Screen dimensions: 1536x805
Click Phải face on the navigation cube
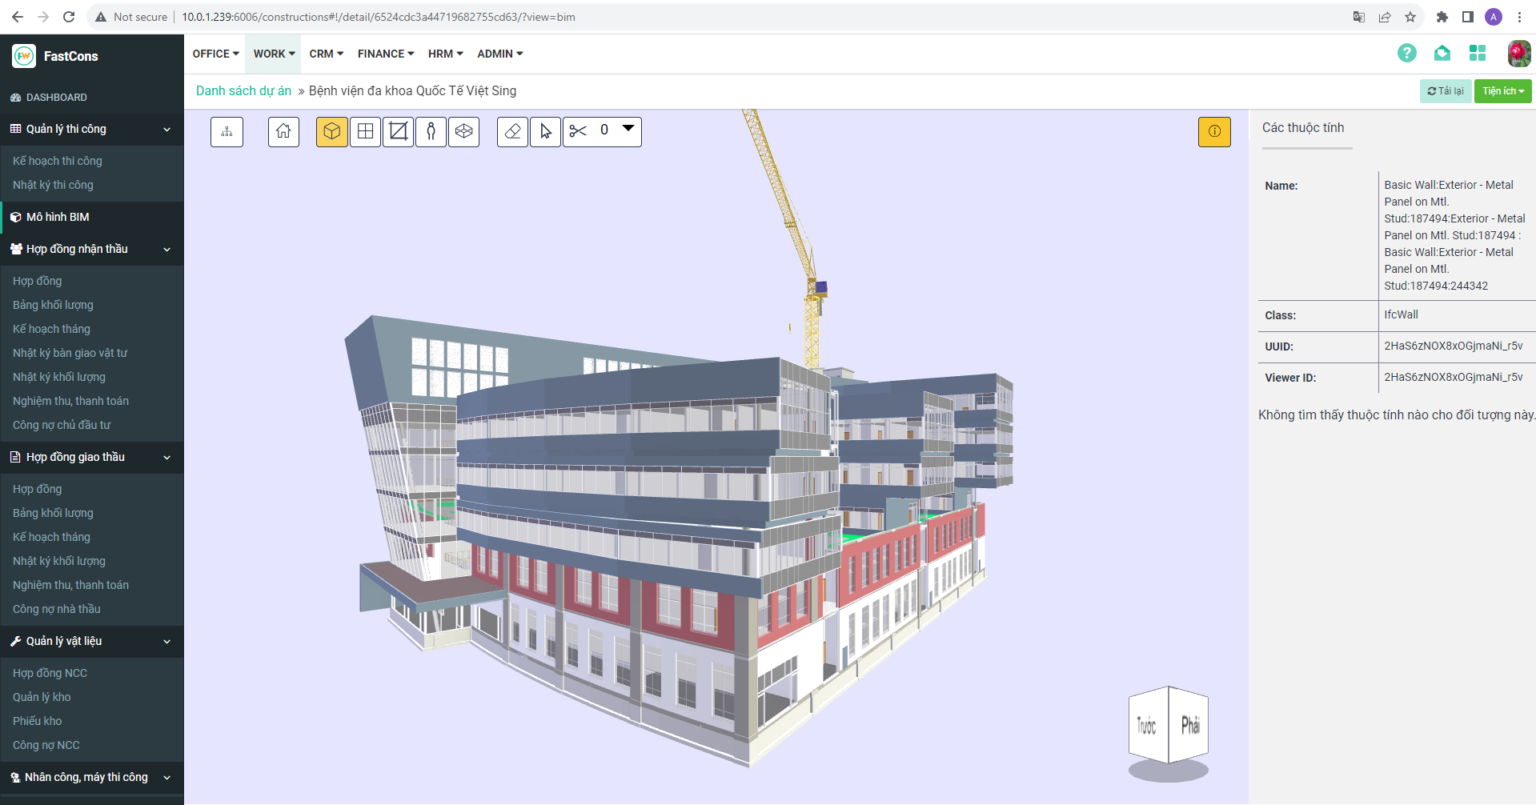click(1189, 727)
